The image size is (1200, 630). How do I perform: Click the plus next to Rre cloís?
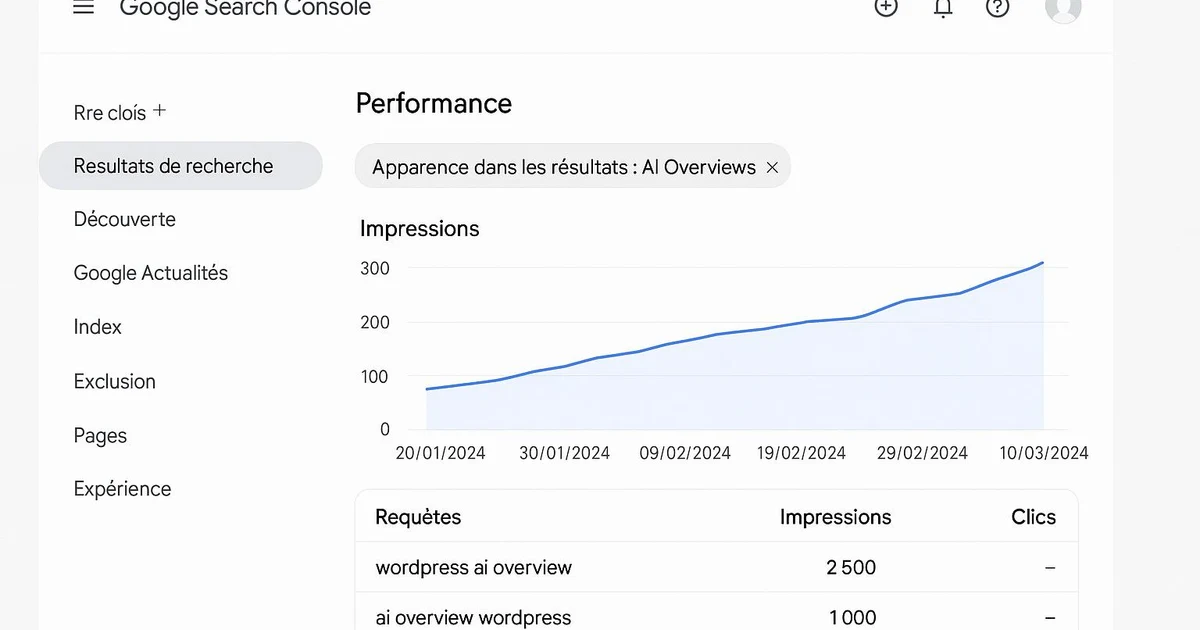click(159, 111)
